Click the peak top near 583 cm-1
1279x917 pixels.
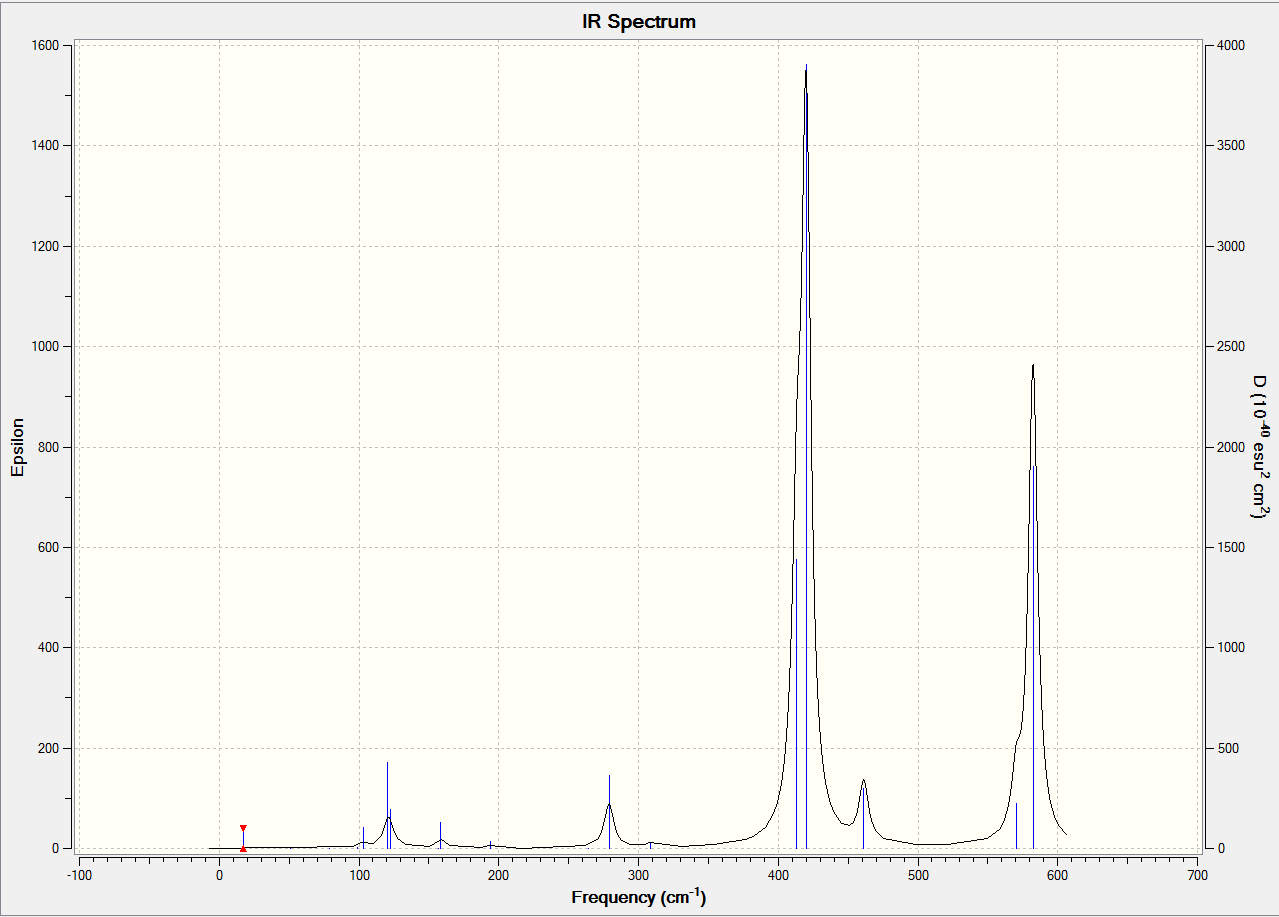[1033, 368]
